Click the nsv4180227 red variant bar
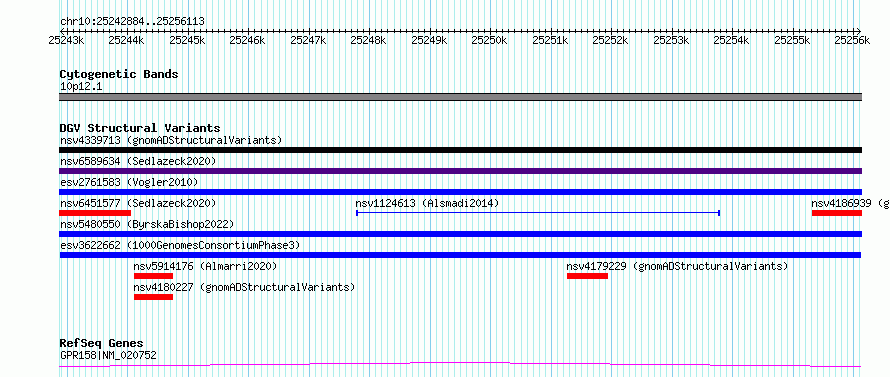 tap(153, 297)
